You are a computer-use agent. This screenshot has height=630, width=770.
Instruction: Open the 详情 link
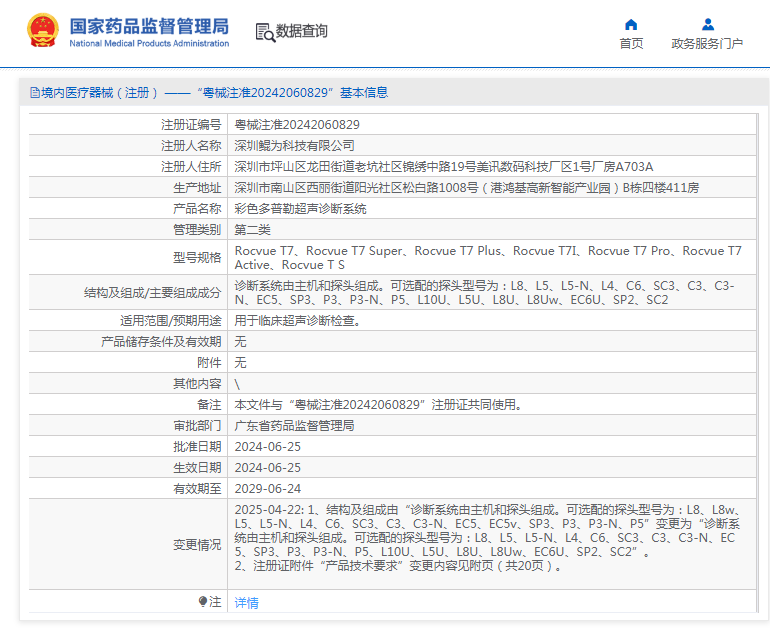point(246,603)
